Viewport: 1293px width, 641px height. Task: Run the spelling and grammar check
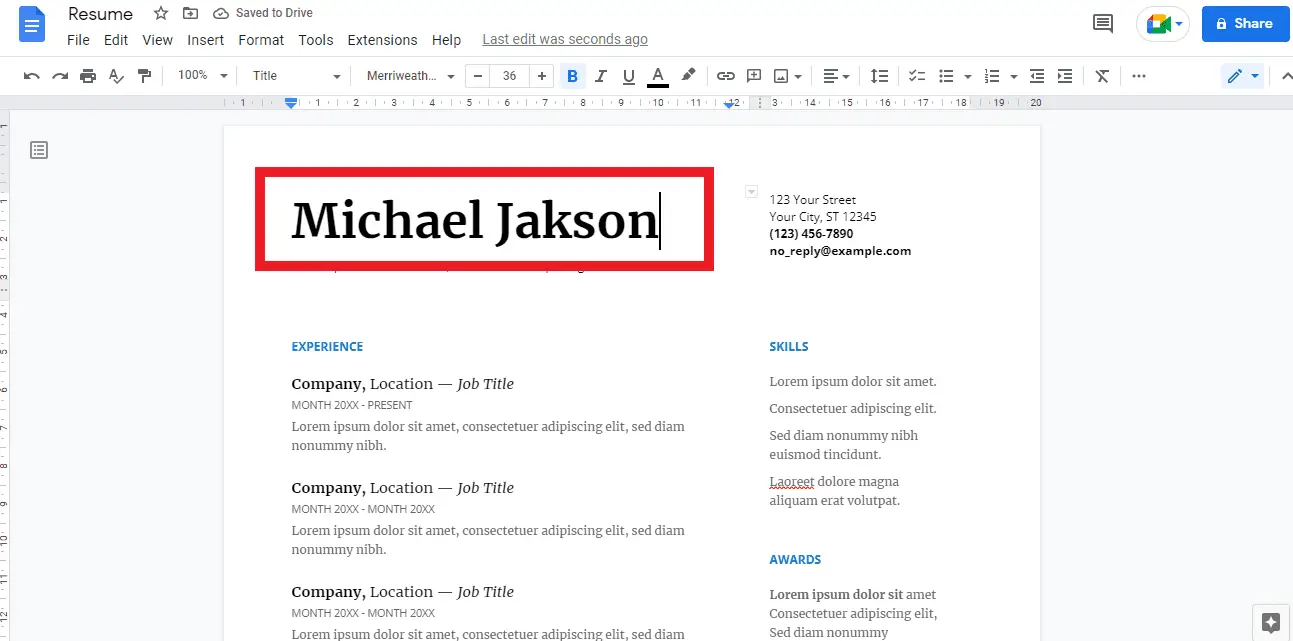[x=116, y=75]
